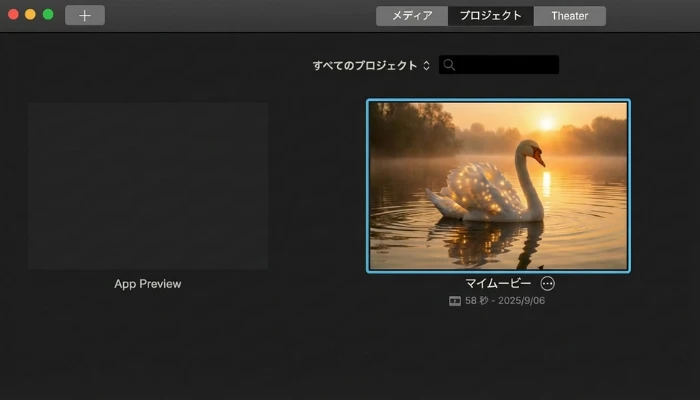Select the blank App Preview project thumbnail
This screenshot has height=400, width=700.
click(x=148, y=185)
